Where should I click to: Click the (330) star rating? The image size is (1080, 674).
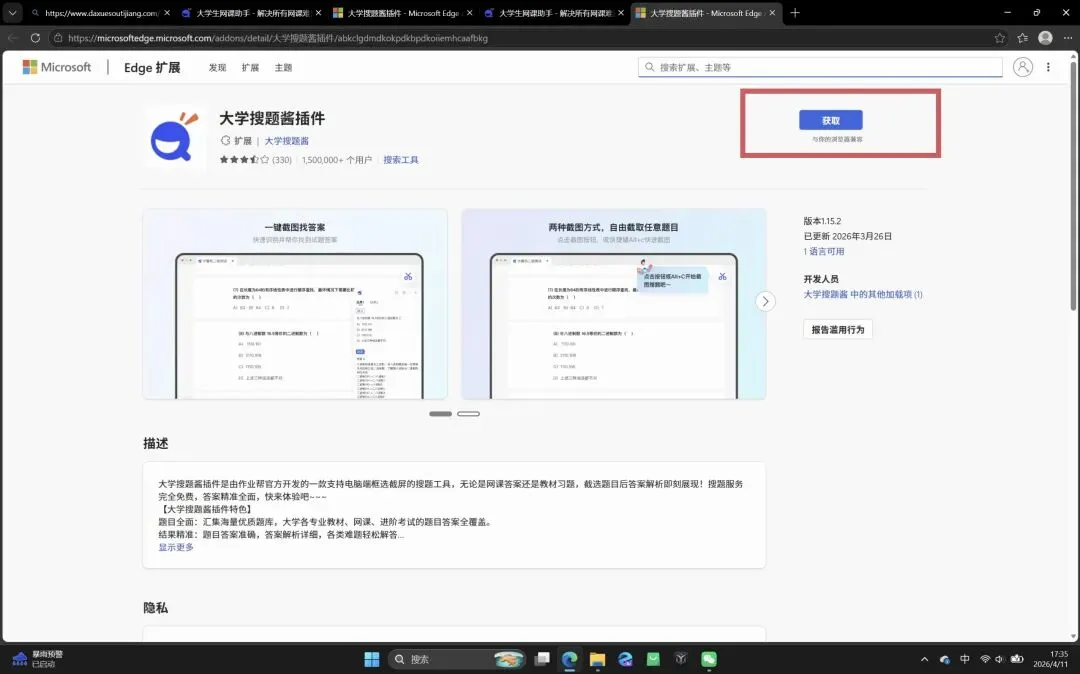255,160
